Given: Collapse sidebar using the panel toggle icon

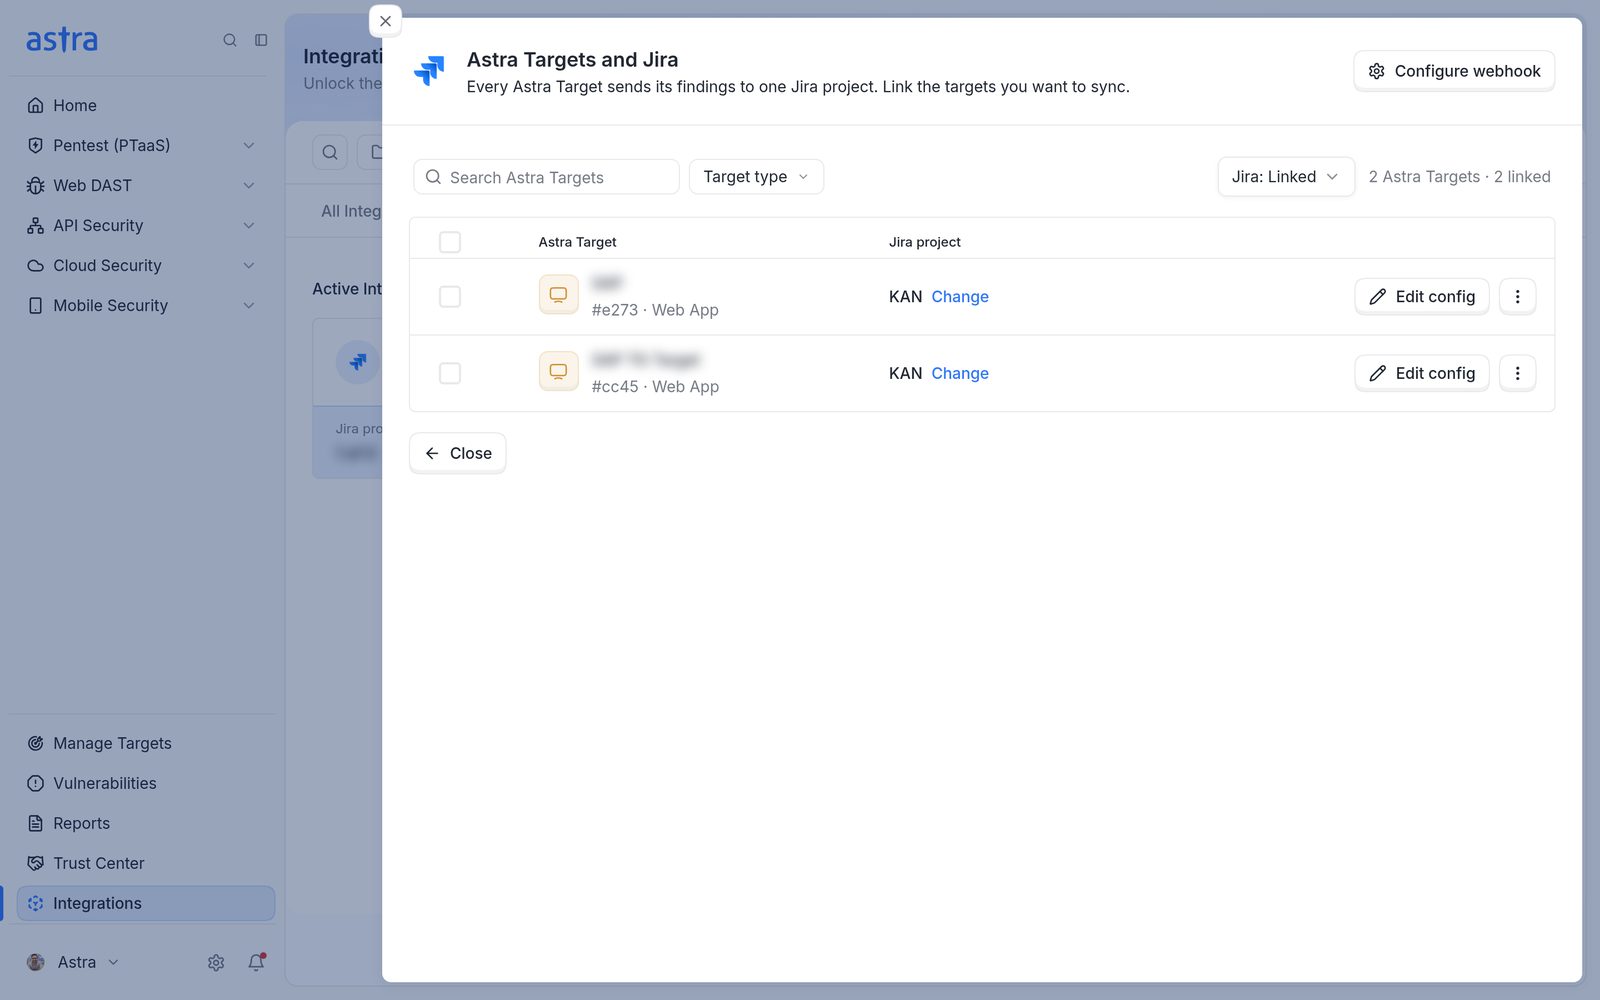Looking at the screenshot, I should (261, 40).
